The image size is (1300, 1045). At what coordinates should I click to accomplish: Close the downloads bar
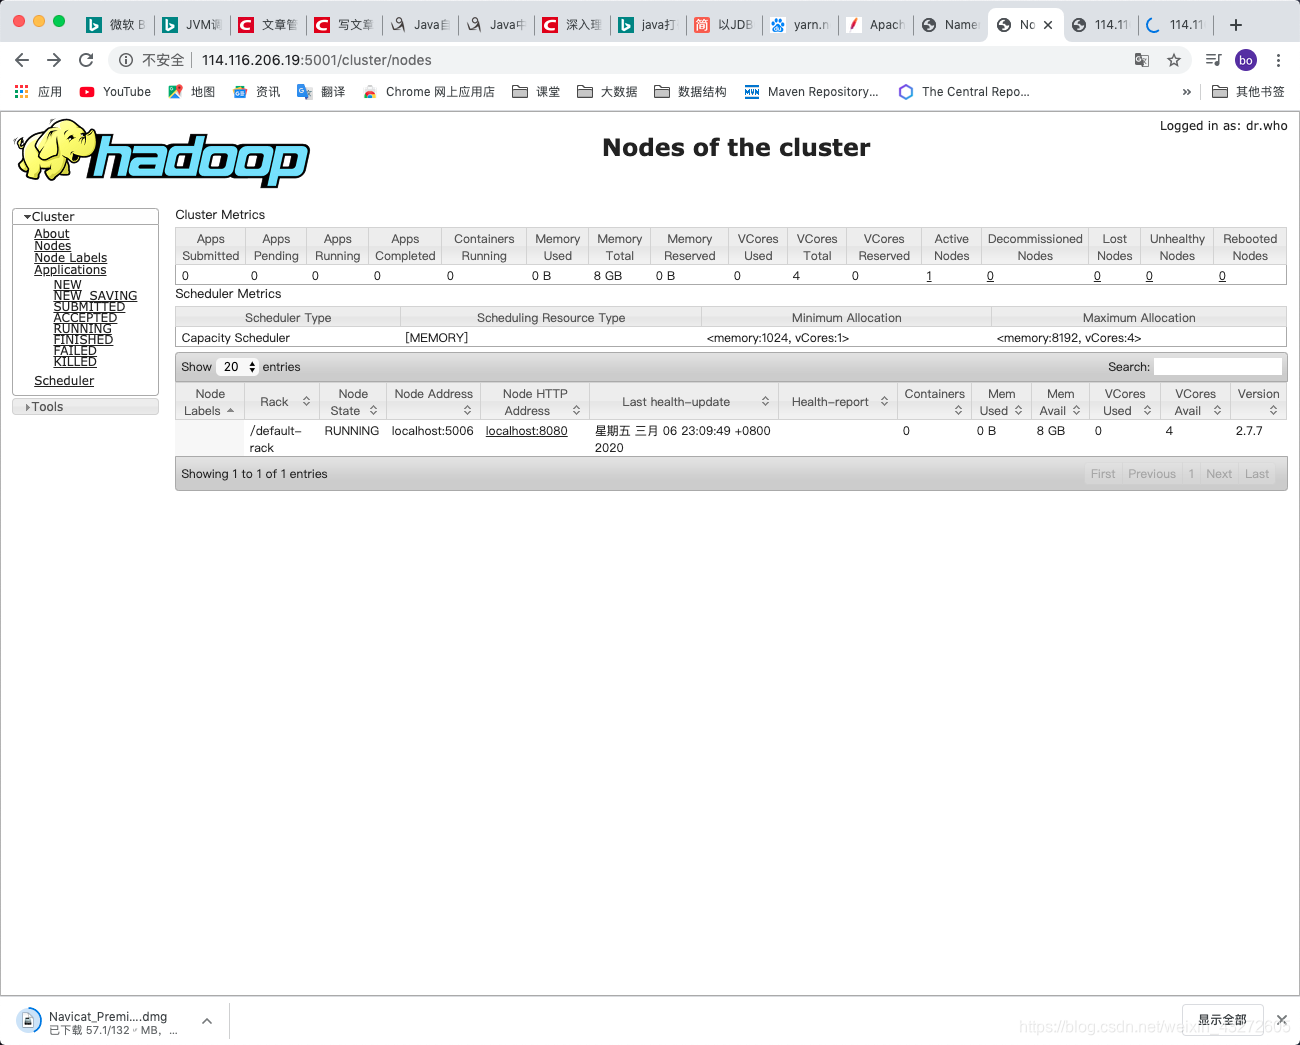coord(1282,1020)
